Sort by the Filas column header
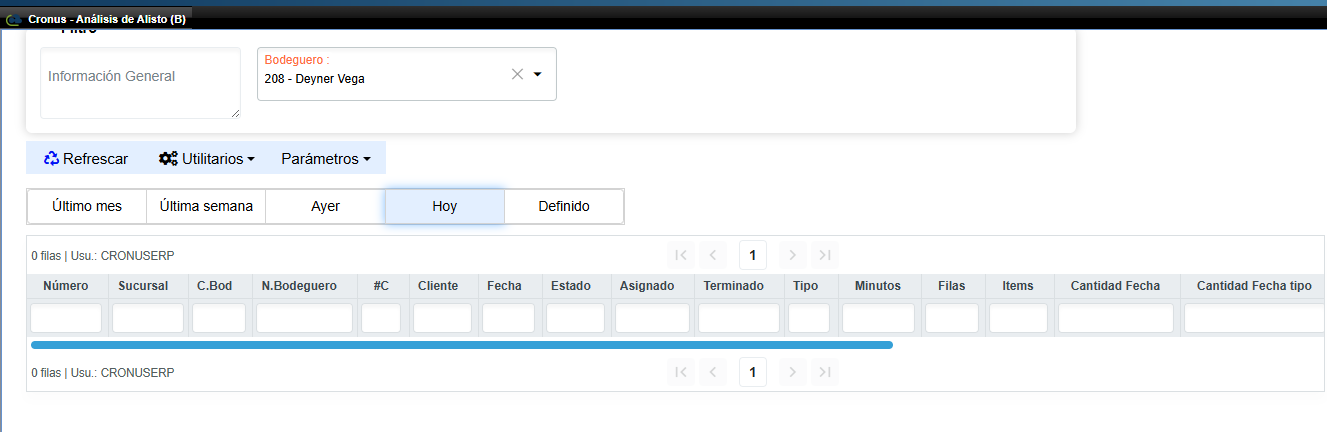 (952, 286)
